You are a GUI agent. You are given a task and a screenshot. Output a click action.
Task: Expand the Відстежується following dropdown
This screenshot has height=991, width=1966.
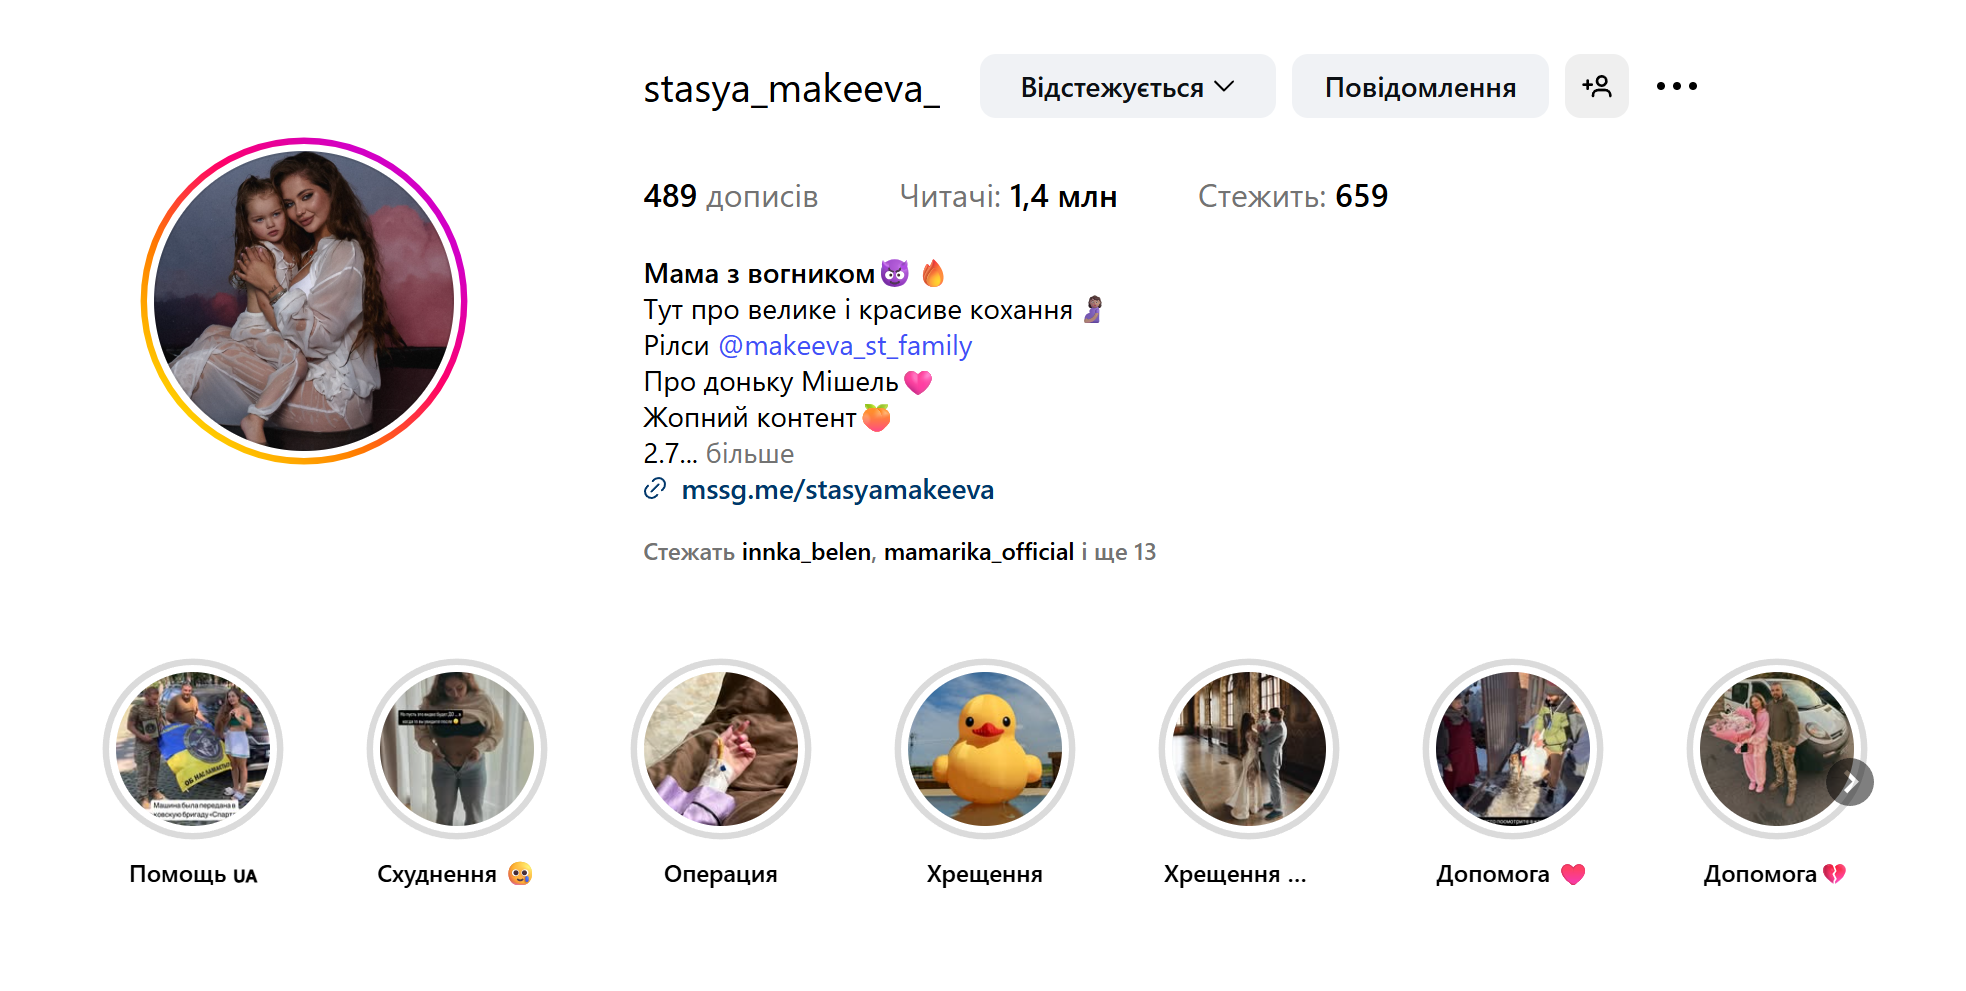(x=1127, y=86)
